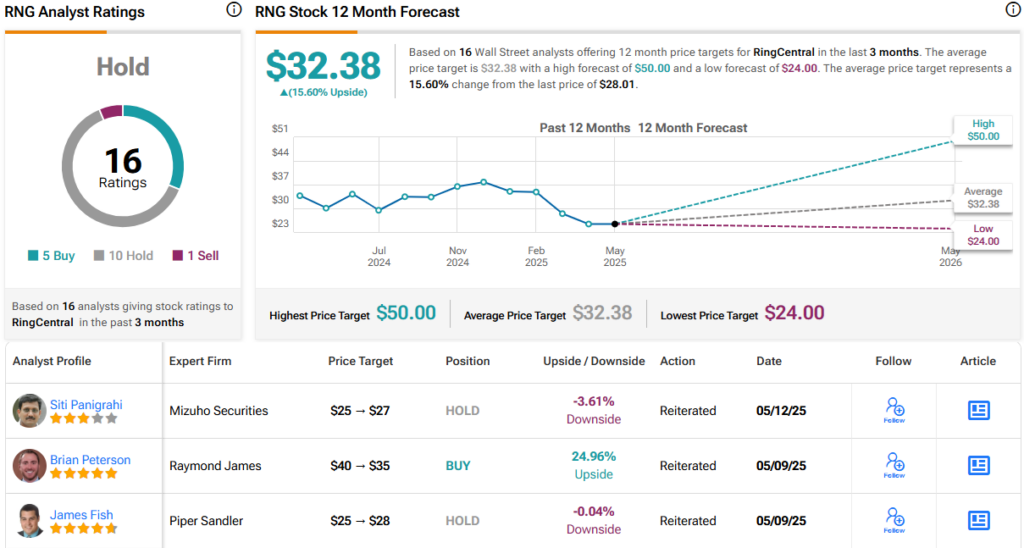Click James Fish's star rating
The width and height of the screenshot is (1024, 548).
click(84, 528)
